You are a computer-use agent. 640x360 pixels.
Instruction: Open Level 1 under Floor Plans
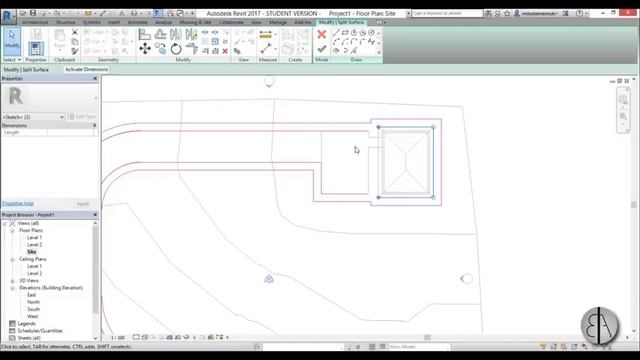pyautogui.click(x=34, y=238)
